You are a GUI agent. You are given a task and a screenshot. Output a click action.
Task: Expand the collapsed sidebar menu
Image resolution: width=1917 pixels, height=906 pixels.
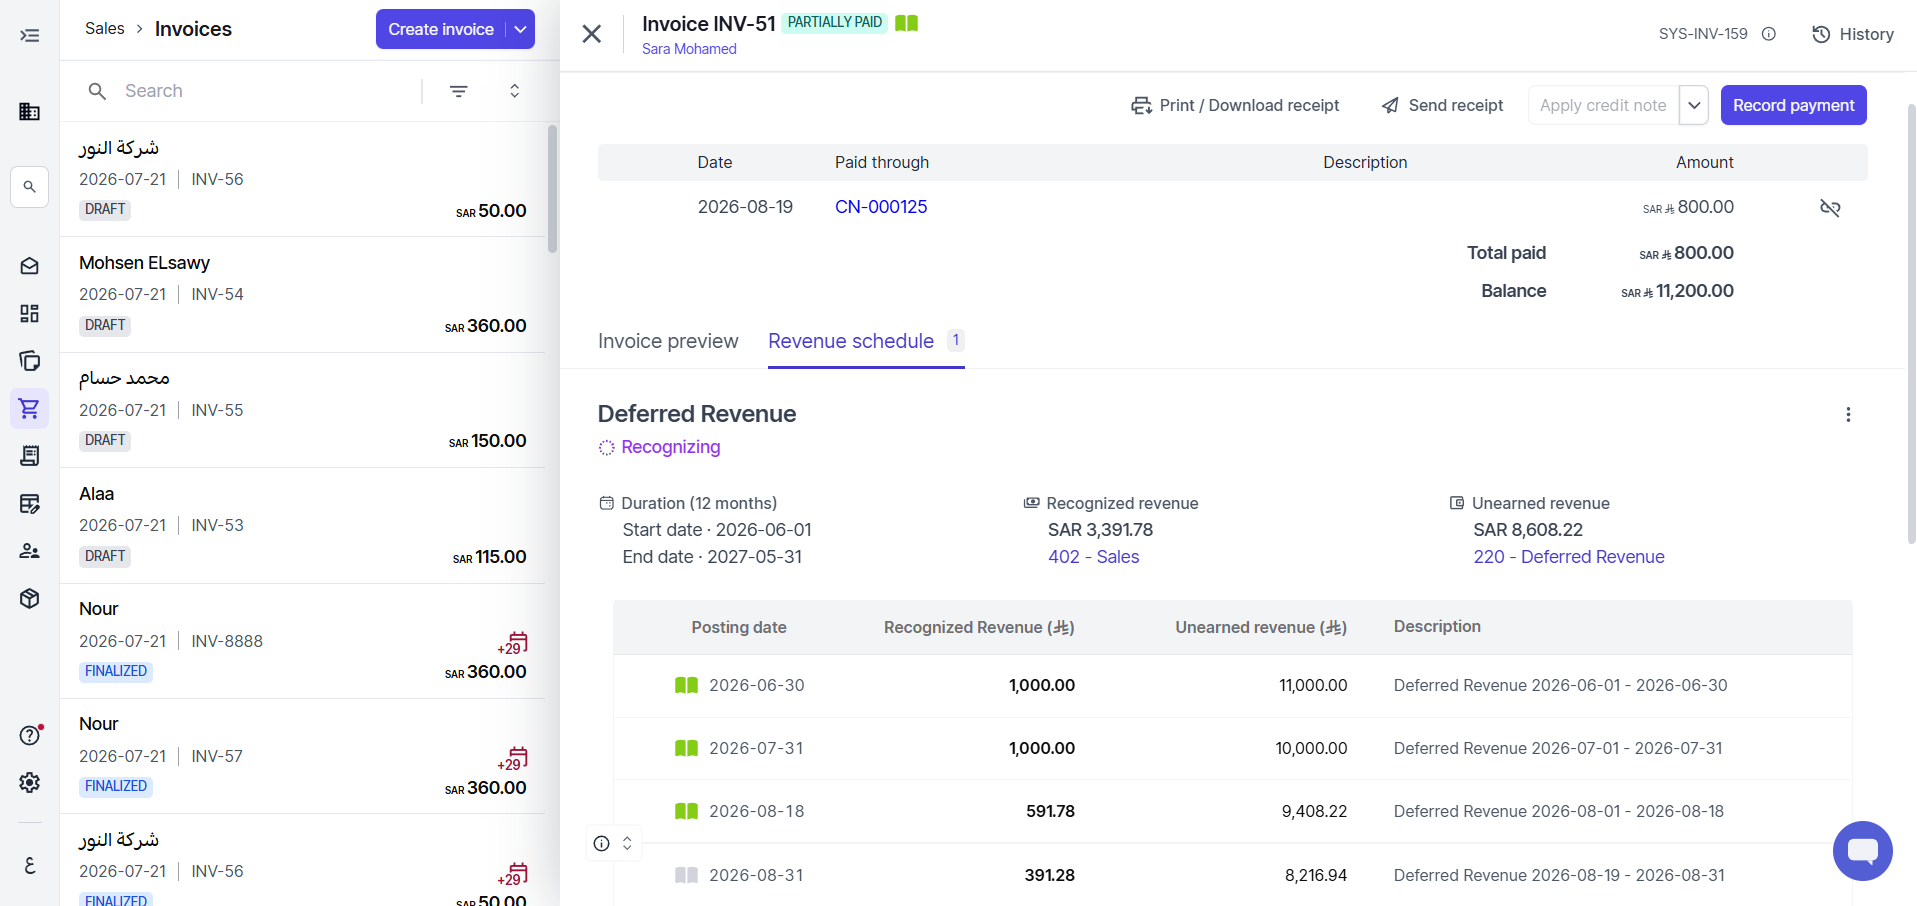point(30,36)
